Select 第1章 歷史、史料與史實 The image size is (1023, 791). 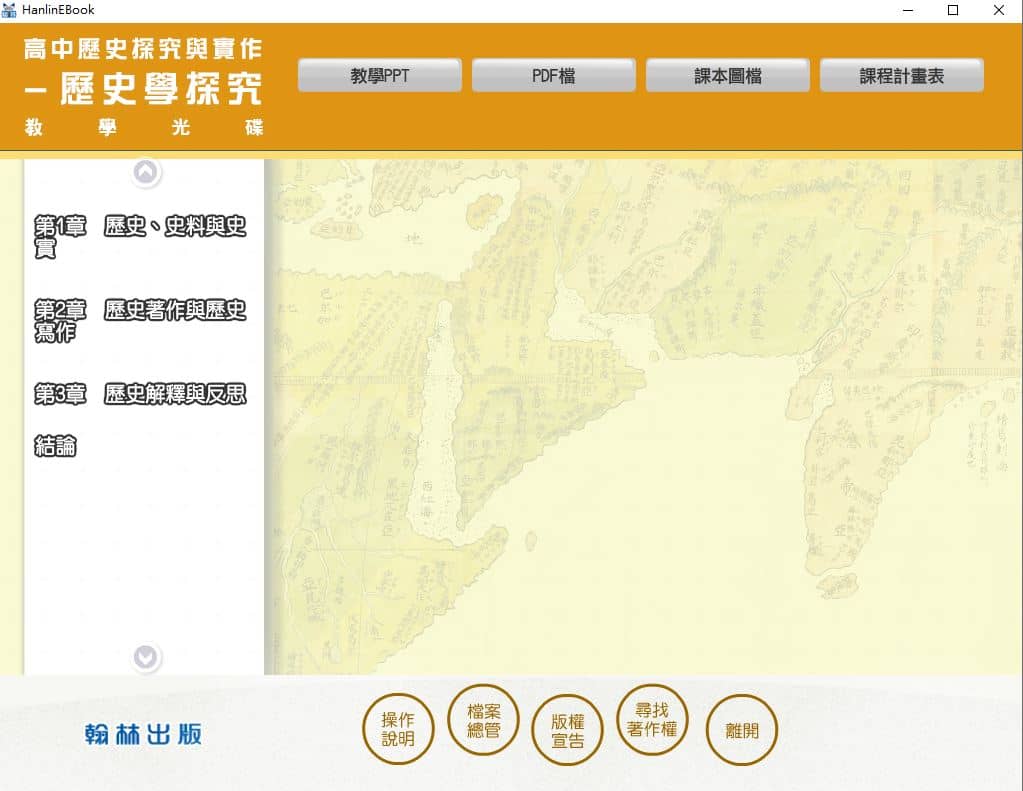coord(140,236)
